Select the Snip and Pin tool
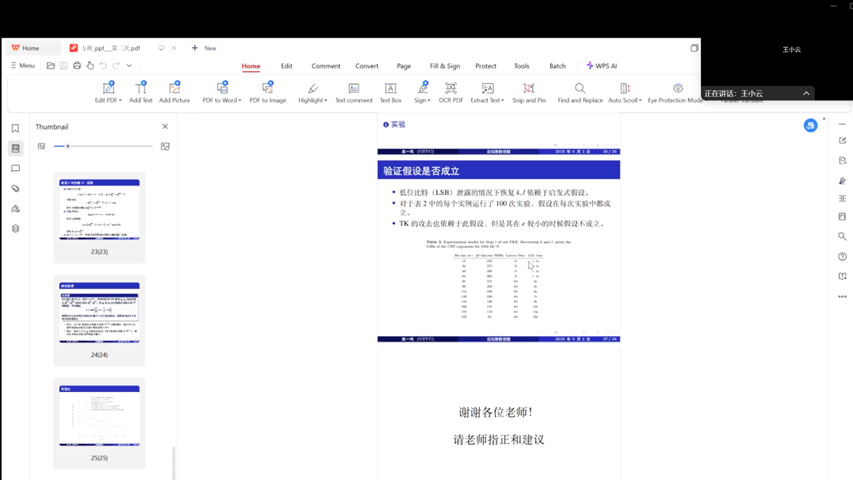Viewport: 853px width, 480px height. tap(529, 92)
